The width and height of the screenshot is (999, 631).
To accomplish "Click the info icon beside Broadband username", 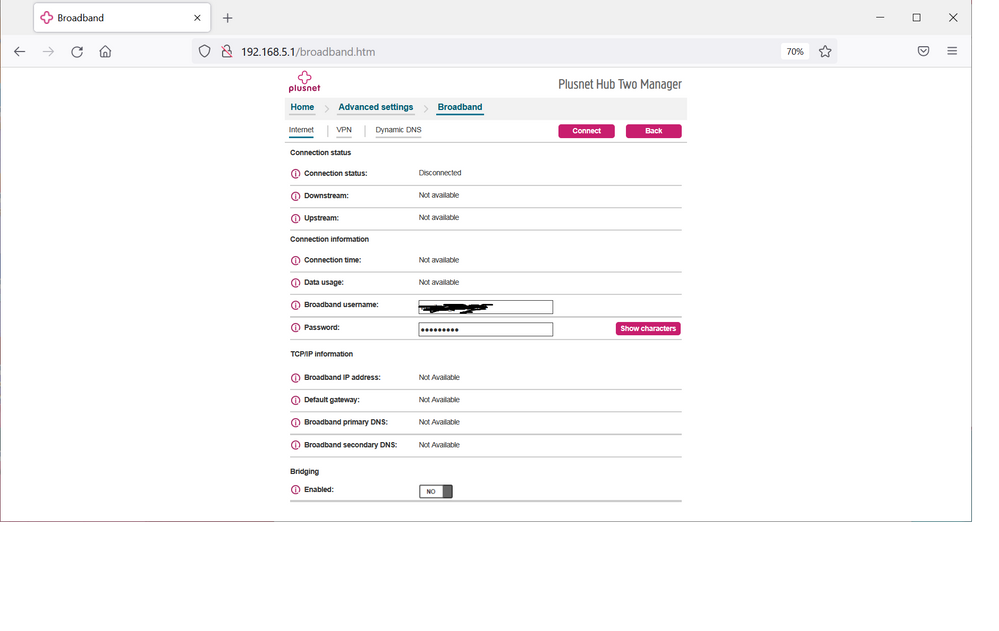I will pyautogui.click(x=294, y=305).
